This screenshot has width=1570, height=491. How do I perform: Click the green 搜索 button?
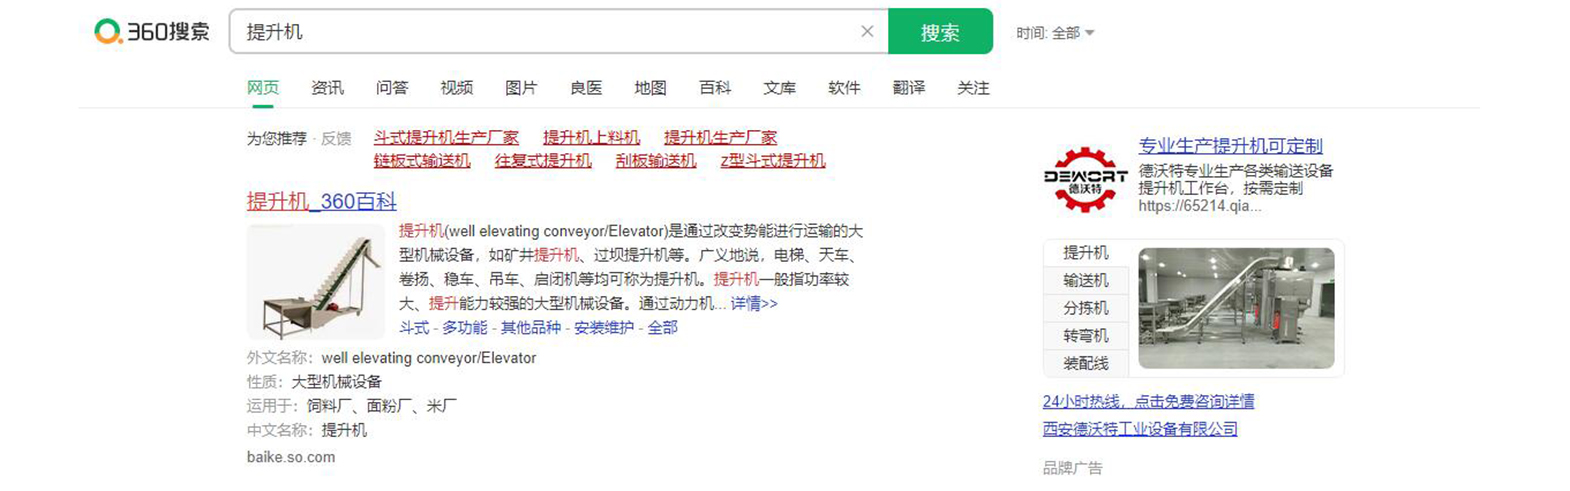tap(939, 32)
